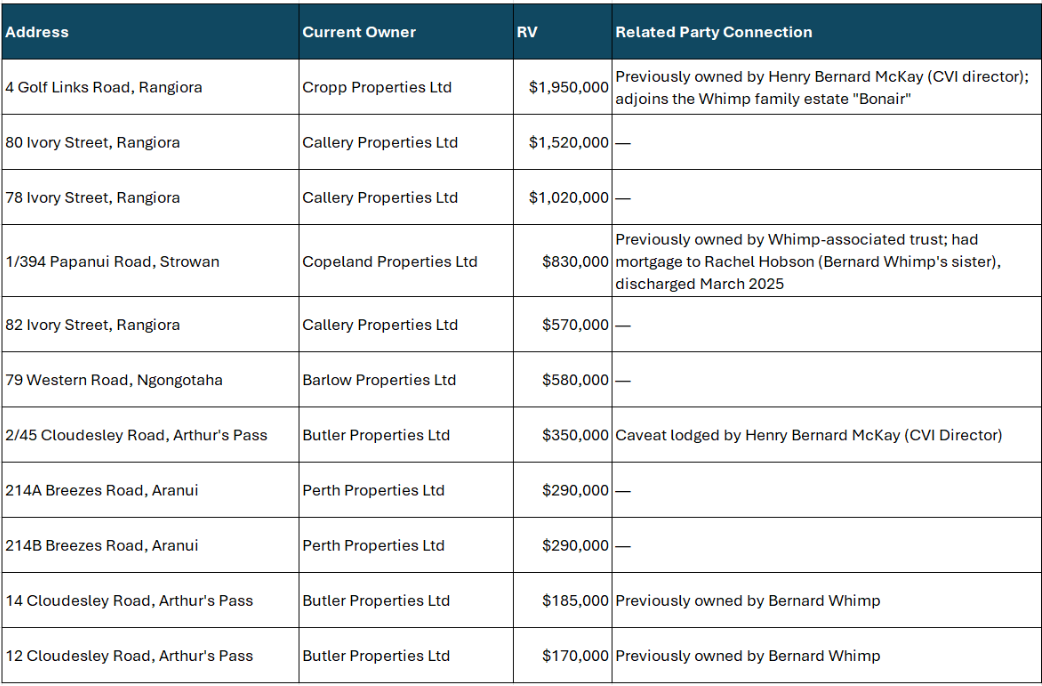
Task: Select the caveat lodged by McKay cell
Action: (808, 435)
